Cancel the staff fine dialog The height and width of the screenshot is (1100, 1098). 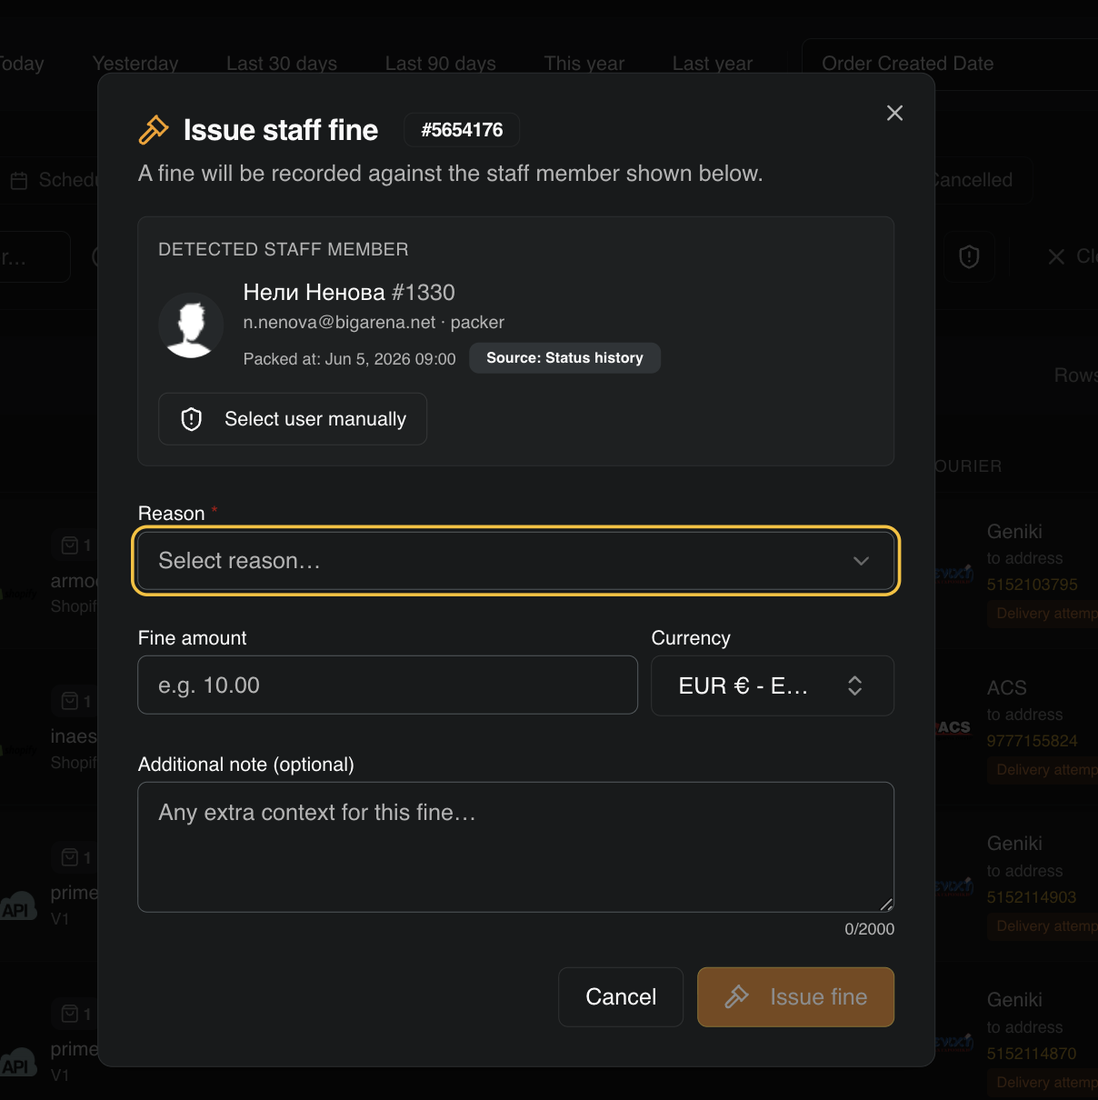(621, 997)
